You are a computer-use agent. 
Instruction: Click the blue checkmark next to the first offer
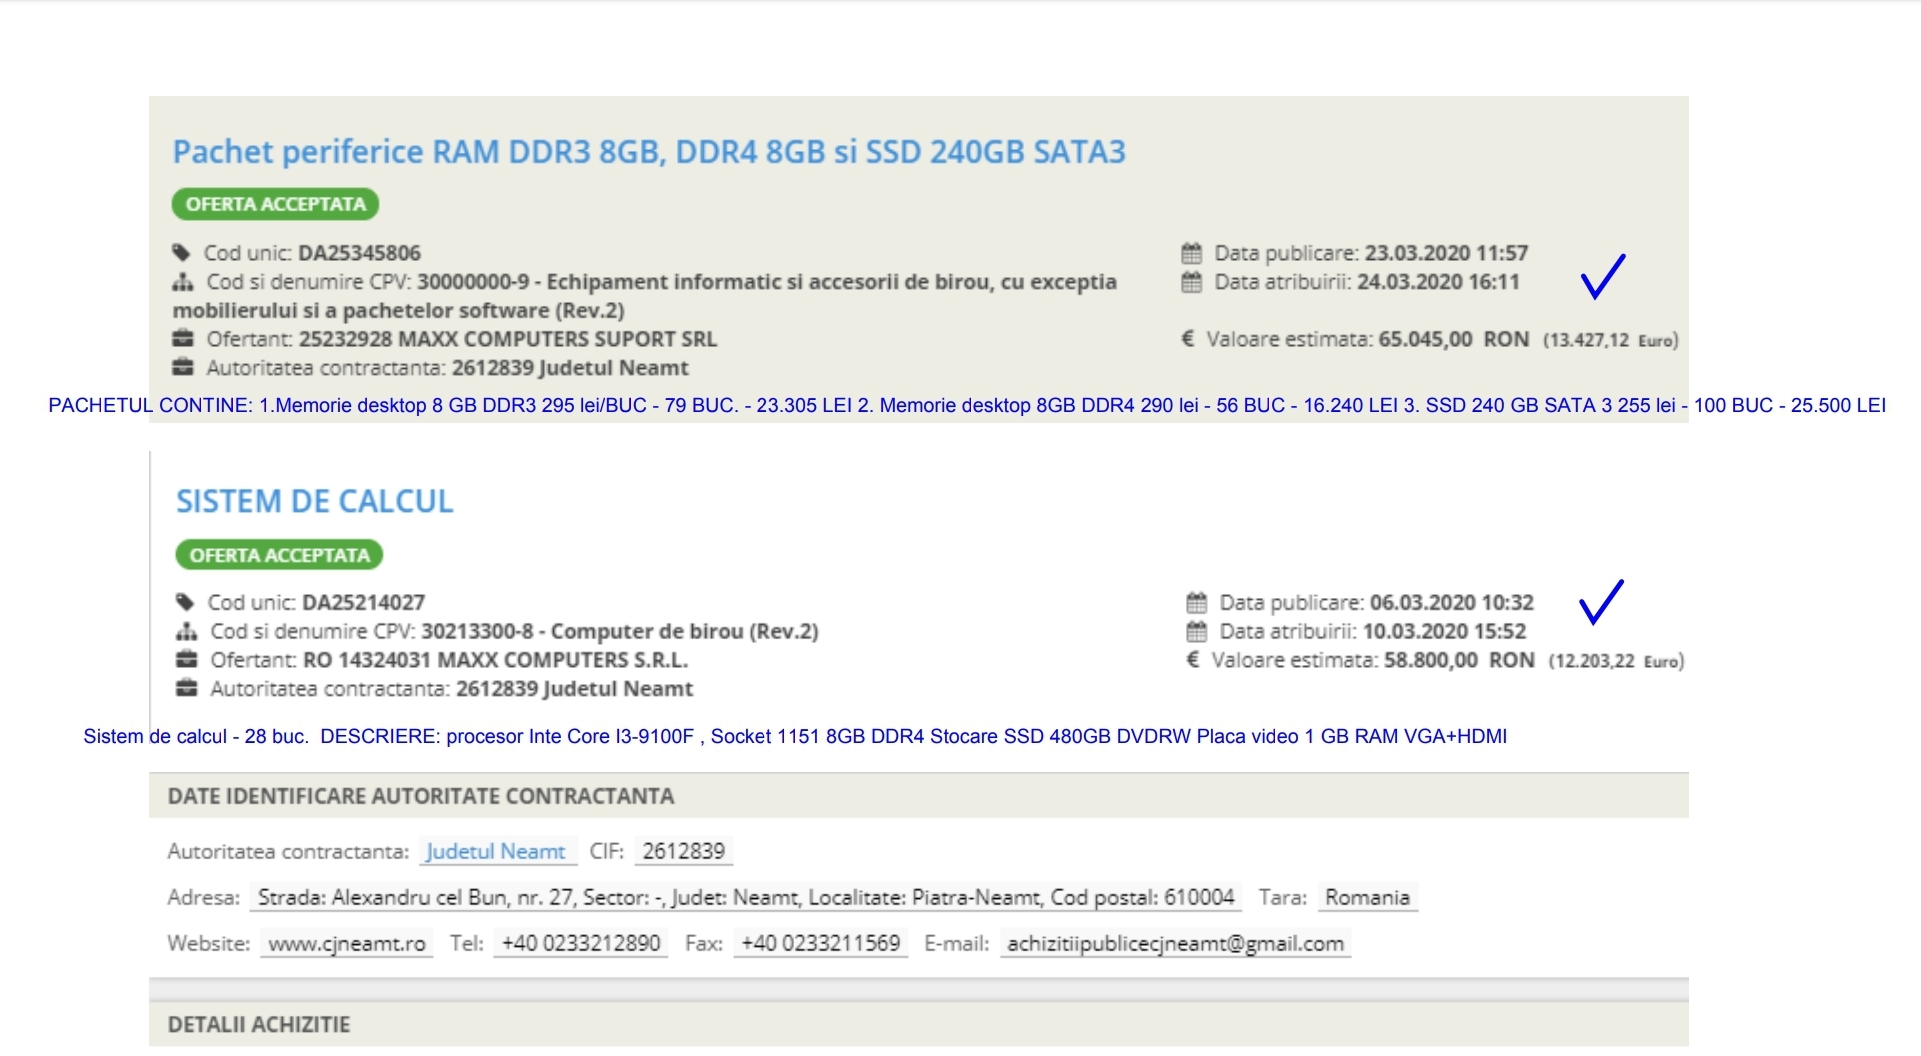coord(1602,276)
